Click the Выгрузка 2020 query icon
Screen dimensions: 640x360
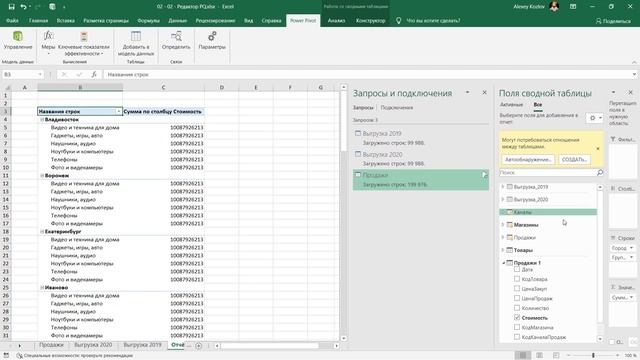358,154
